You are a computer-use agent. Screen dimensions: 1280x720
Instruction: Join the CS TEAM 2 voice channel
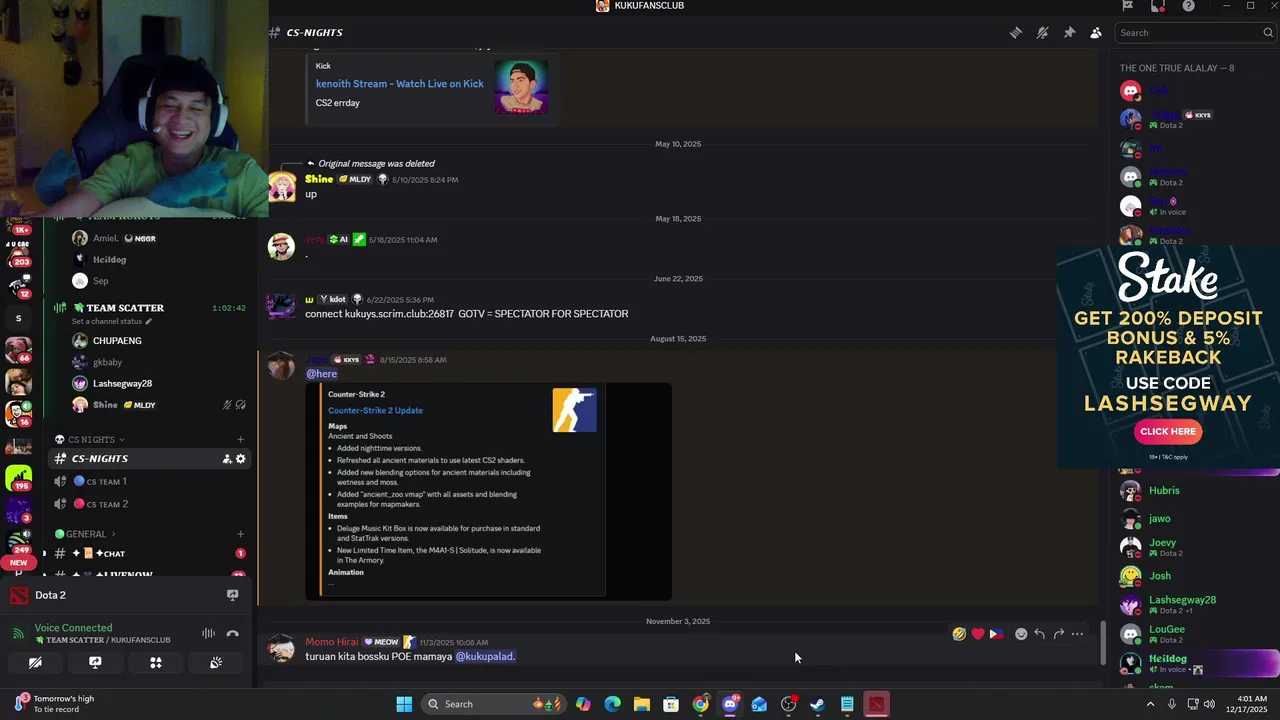coord(149,504)
